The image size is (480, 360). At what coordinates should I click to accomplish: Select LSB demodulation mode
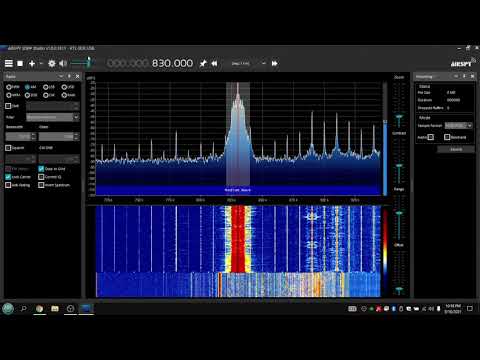click(49, 87)
